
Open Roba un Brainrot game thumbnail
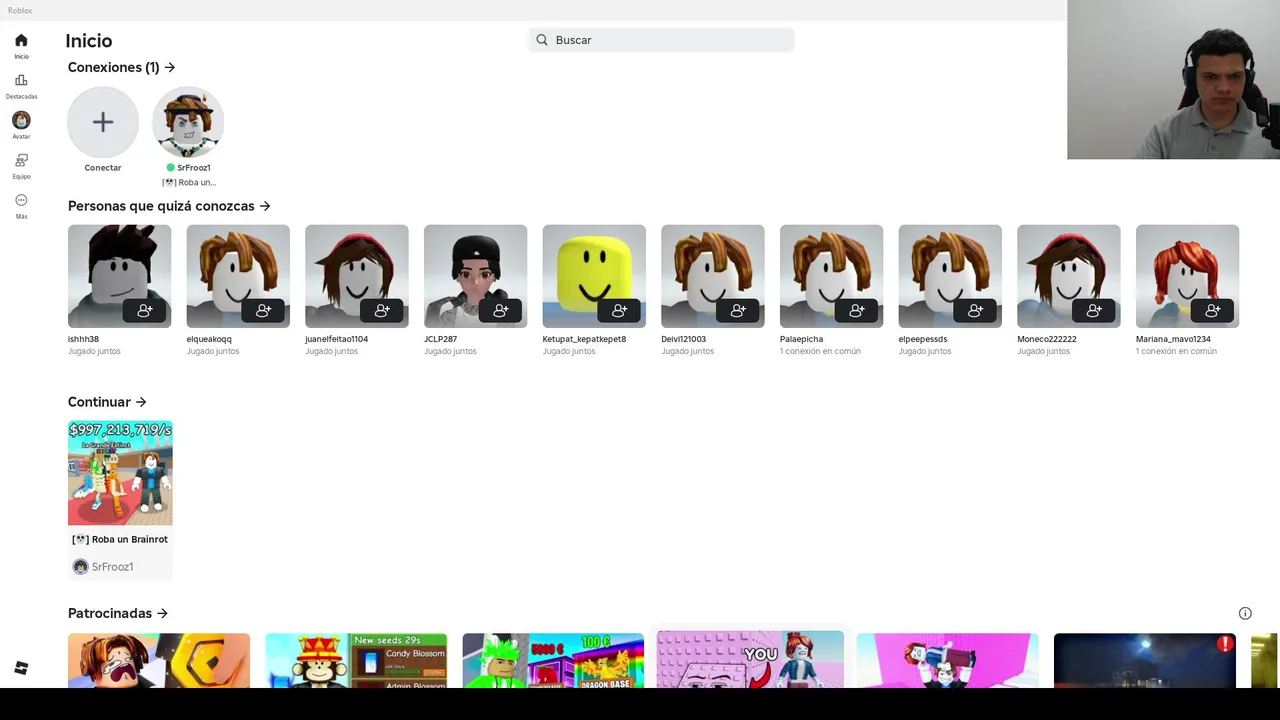[120, 473]
